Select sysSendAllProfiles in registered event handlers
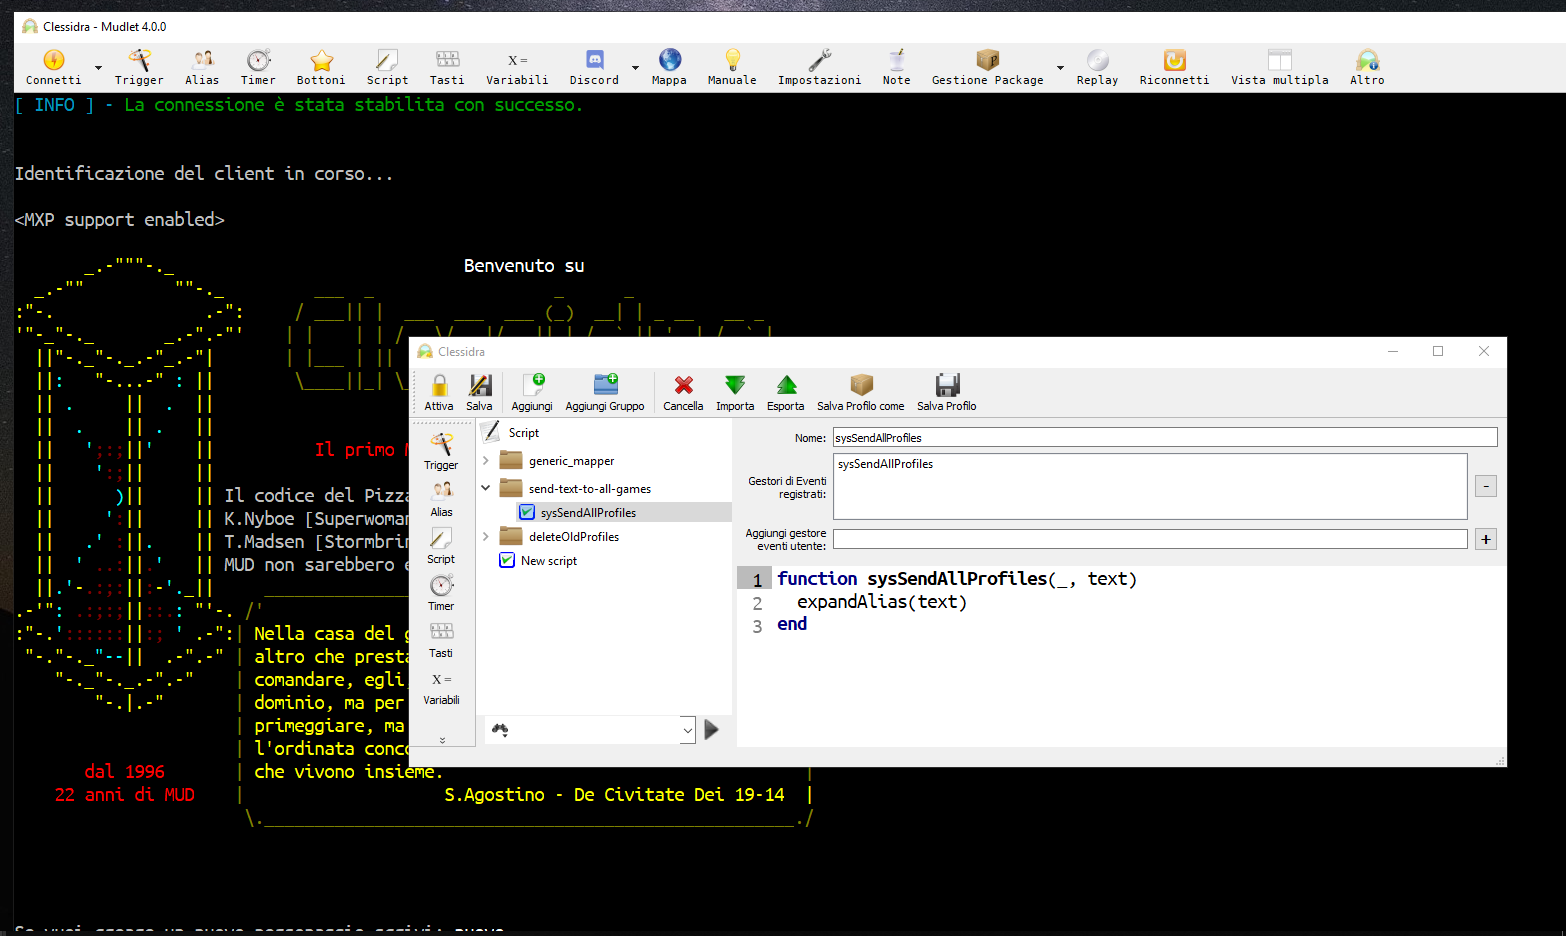The height and width of the screenshot is (936, 1566). click(x=886, y=464)
